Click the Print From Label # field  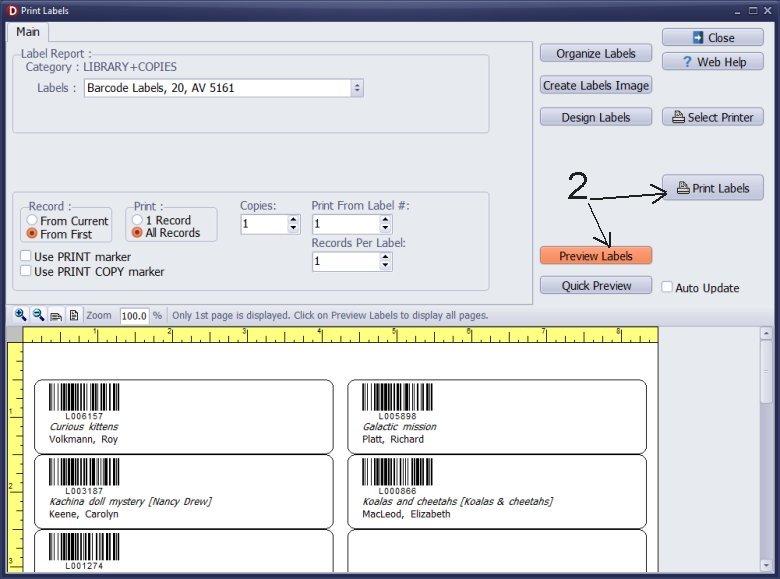pyautogui.click(x=347, y=224)
